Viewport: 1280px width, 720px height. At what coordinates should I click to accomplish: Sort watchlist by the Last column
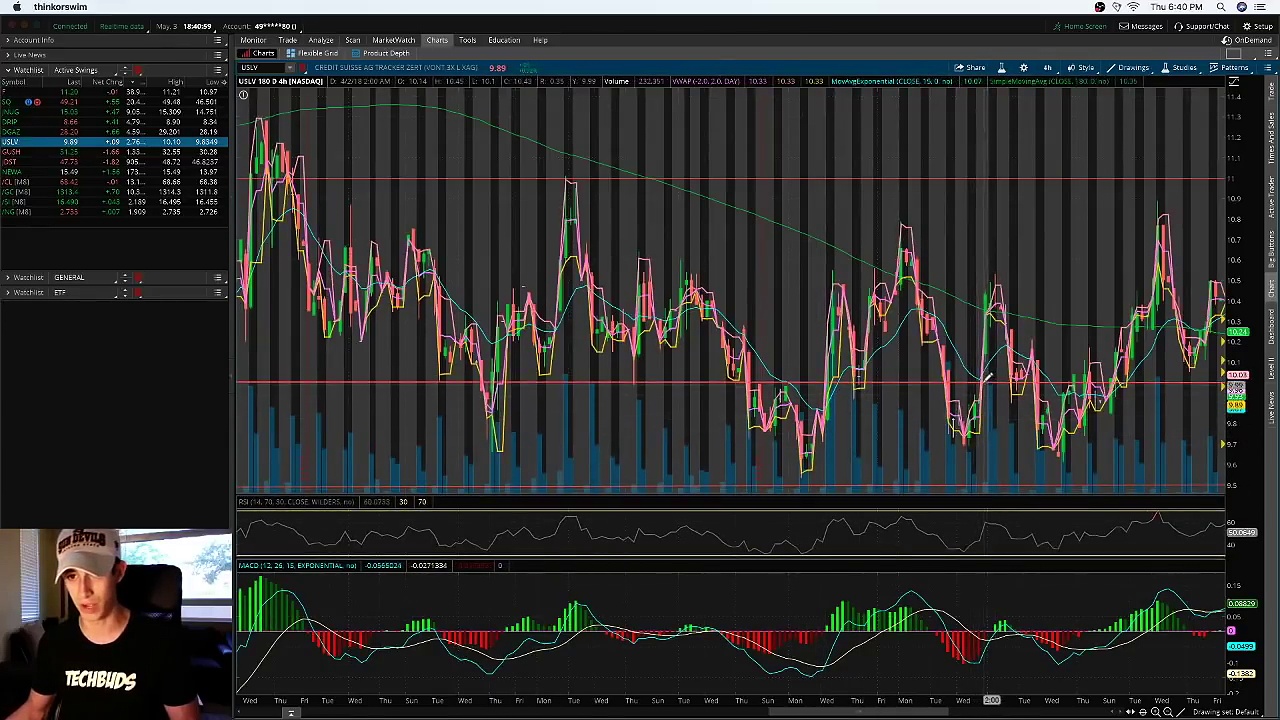coord(72,82)
